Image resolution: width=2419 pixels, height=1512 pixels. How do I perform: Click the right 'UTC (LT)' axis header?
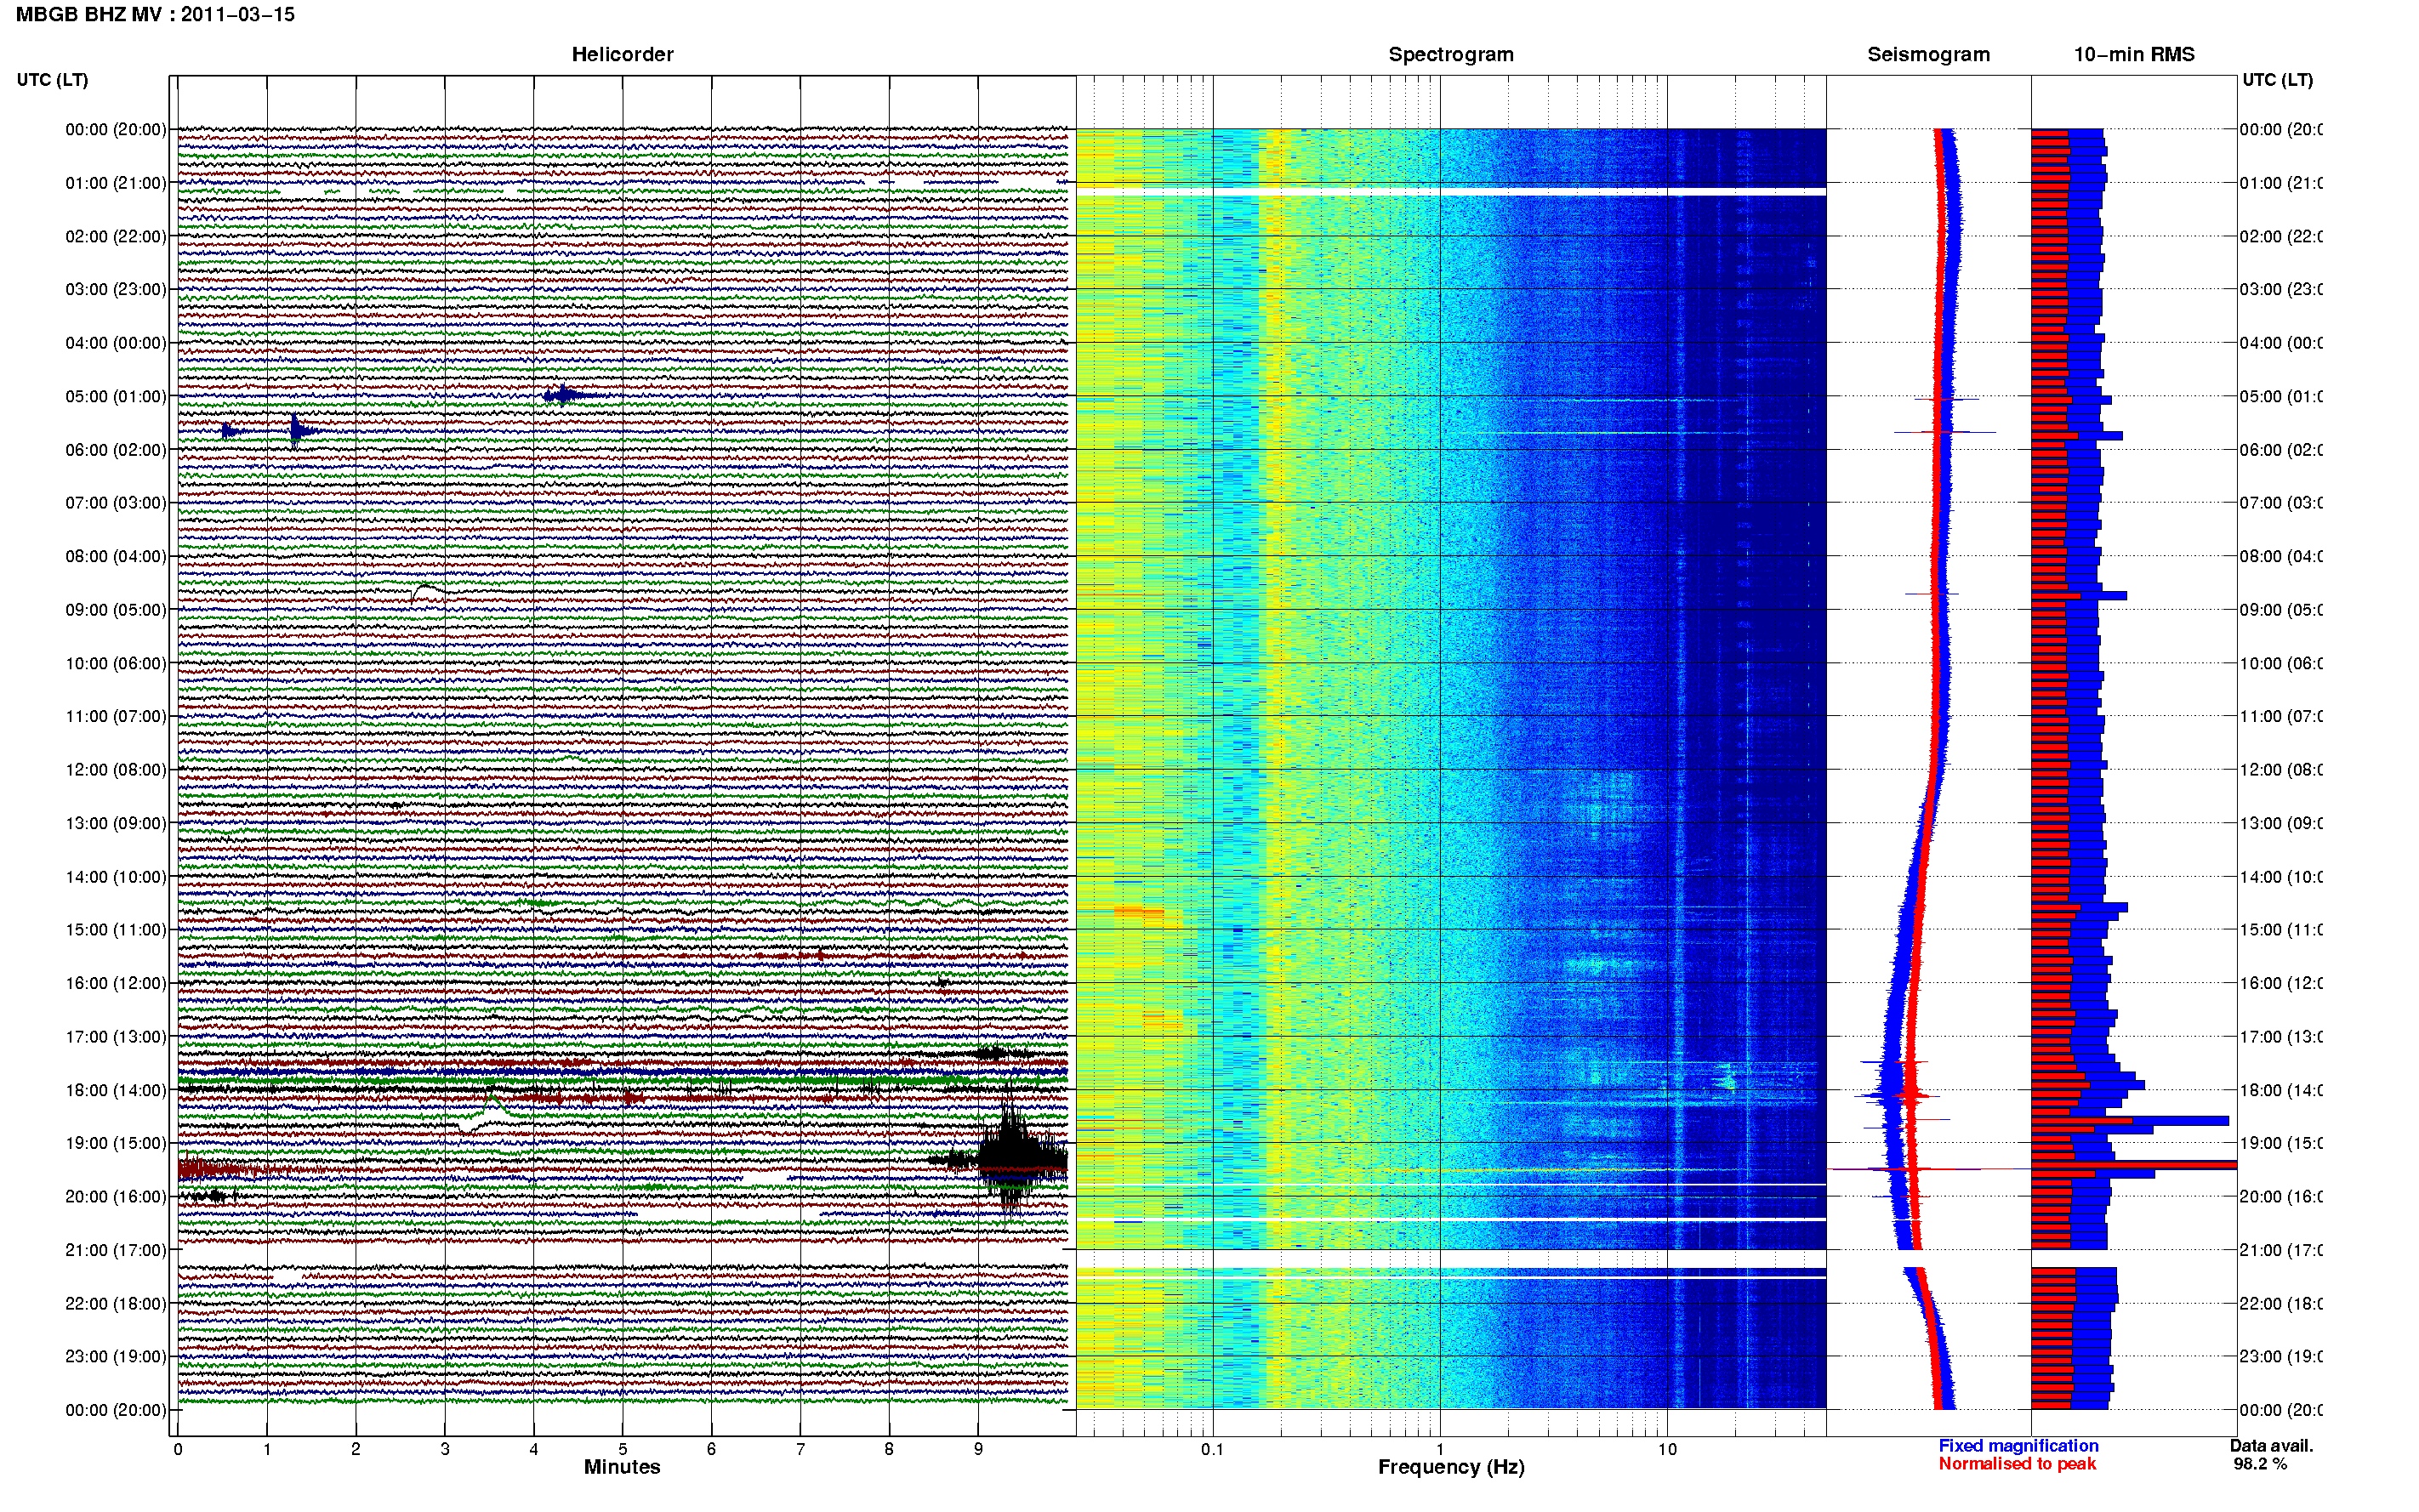pyautogui.click(x=2277, y=80)
